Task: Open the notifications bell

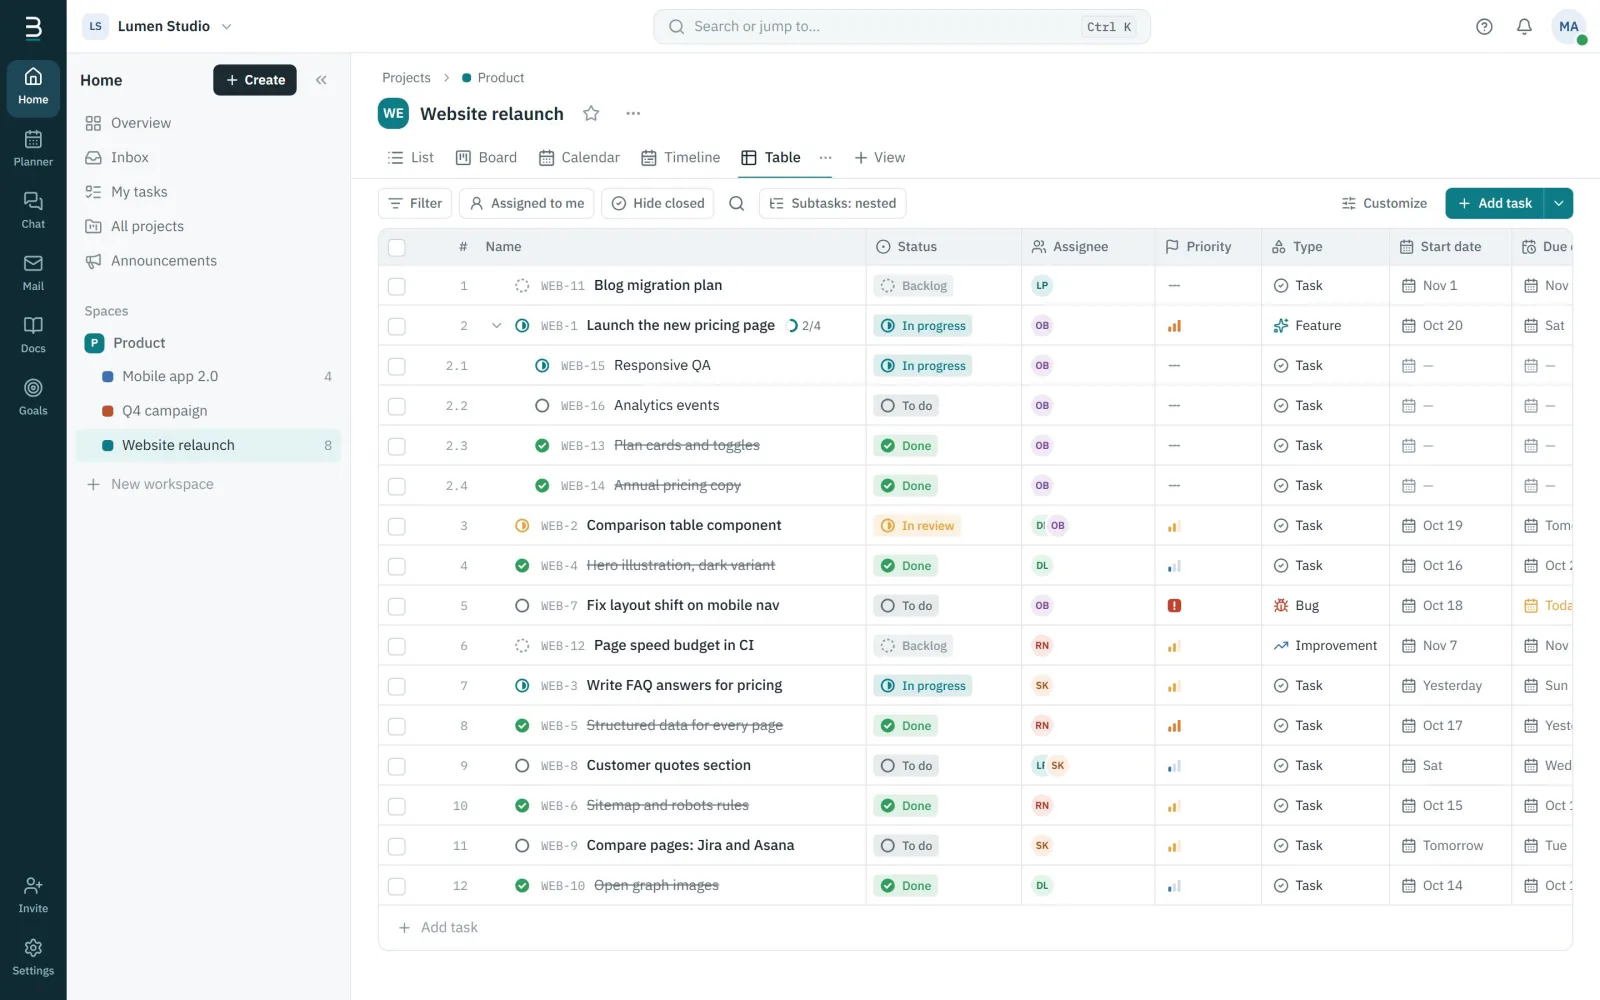Action: (x=1524, y=27)
